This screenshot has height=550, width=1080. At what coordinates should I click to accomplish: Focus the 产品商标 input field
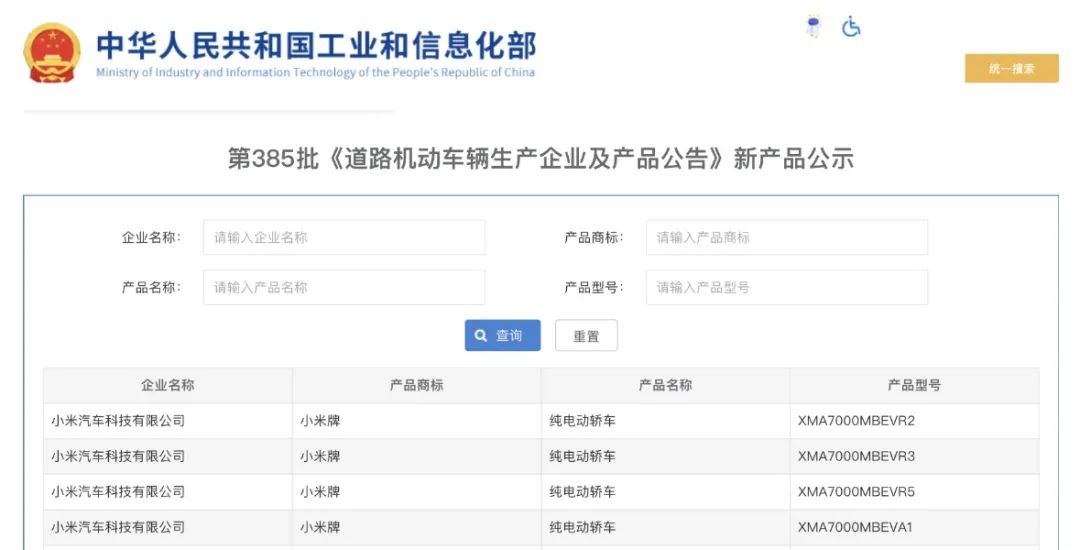(787, 237)
